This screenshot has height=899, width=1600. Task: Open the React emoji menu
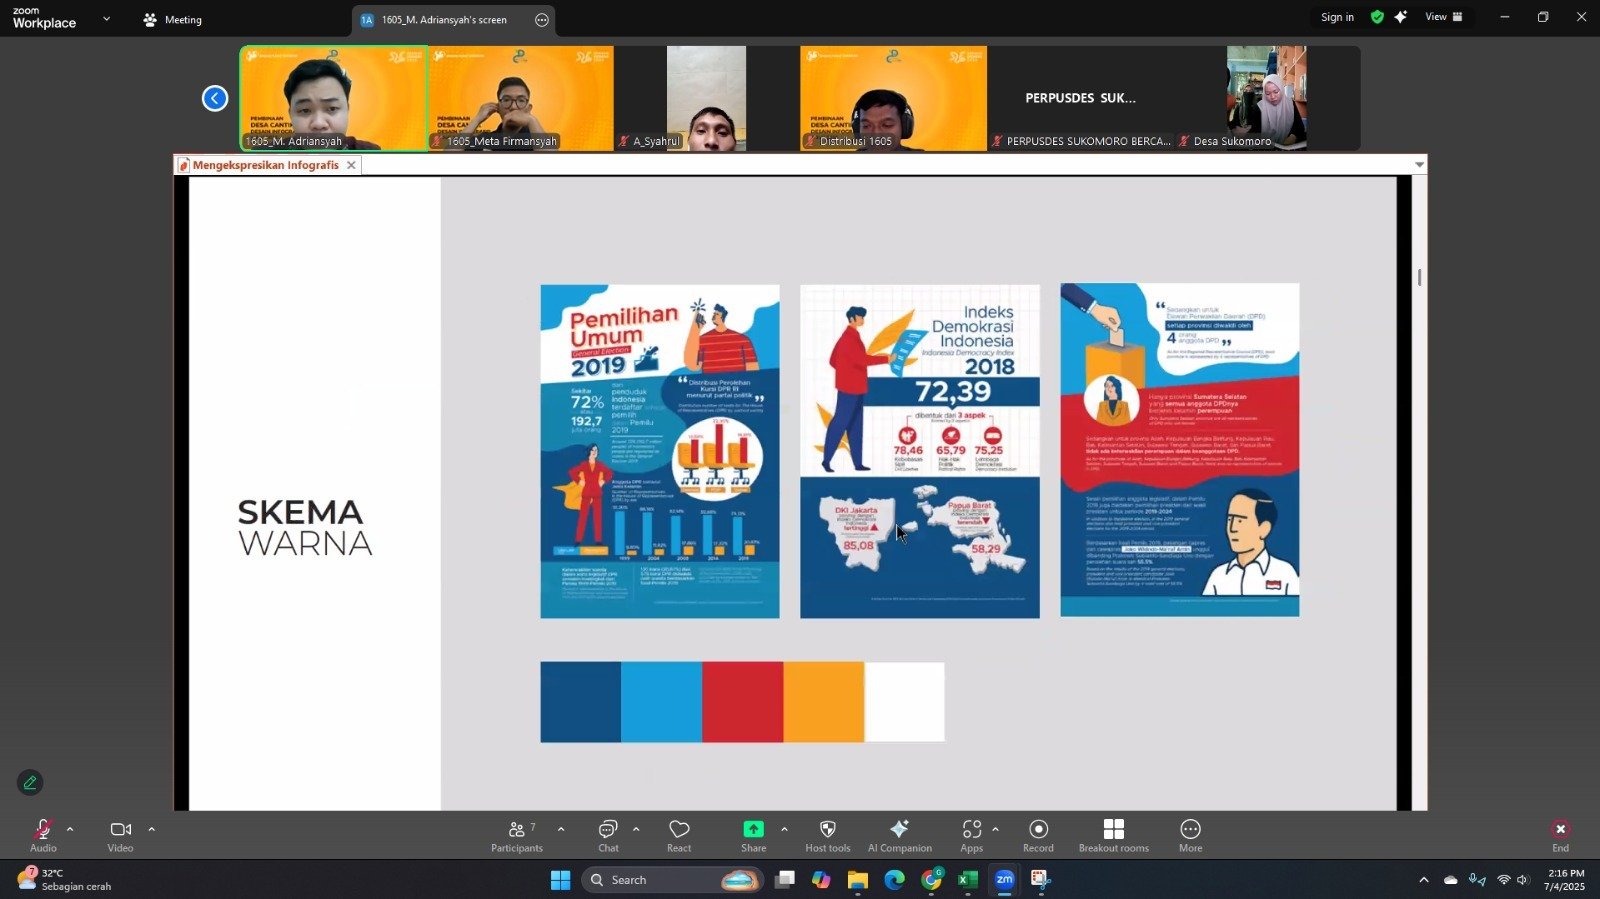coord(679,835)
